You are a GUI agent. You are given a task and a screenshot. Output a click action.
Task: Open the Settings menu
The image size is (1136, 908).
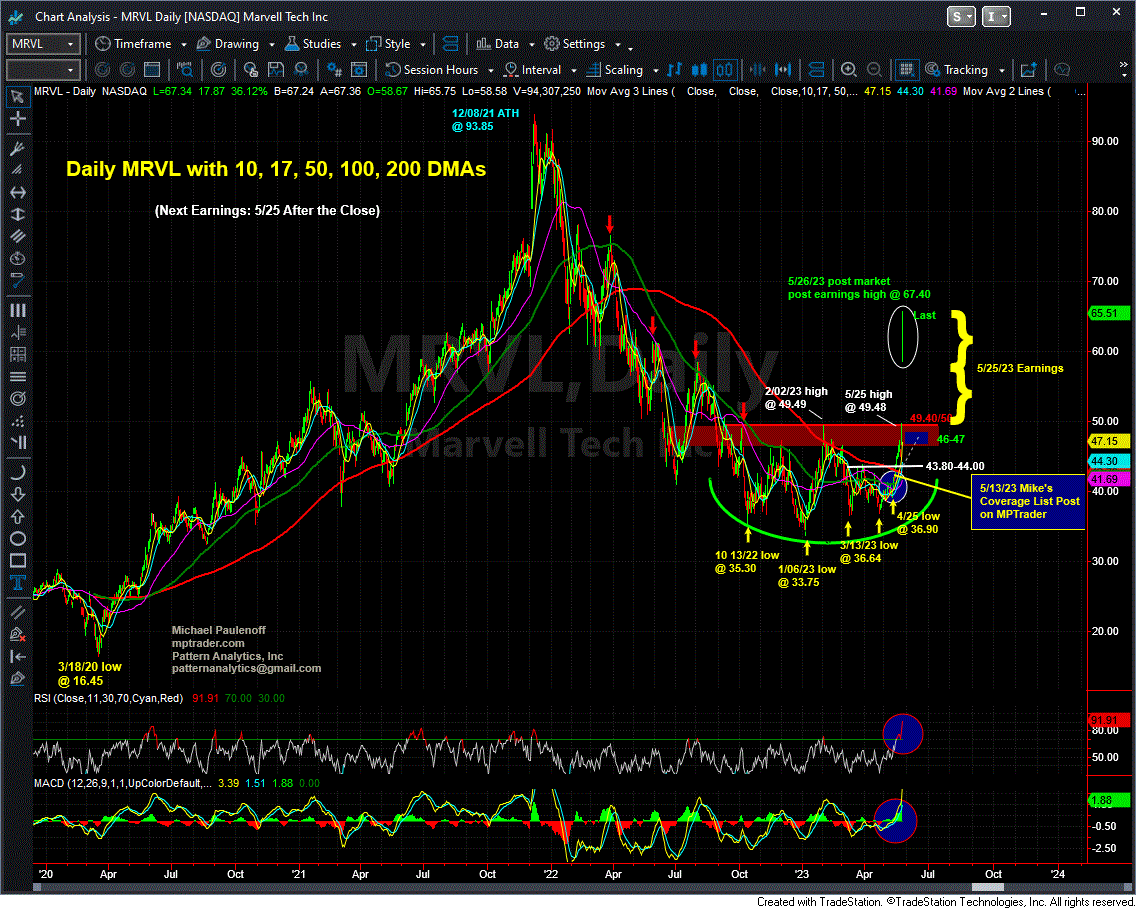click(584, 44)
